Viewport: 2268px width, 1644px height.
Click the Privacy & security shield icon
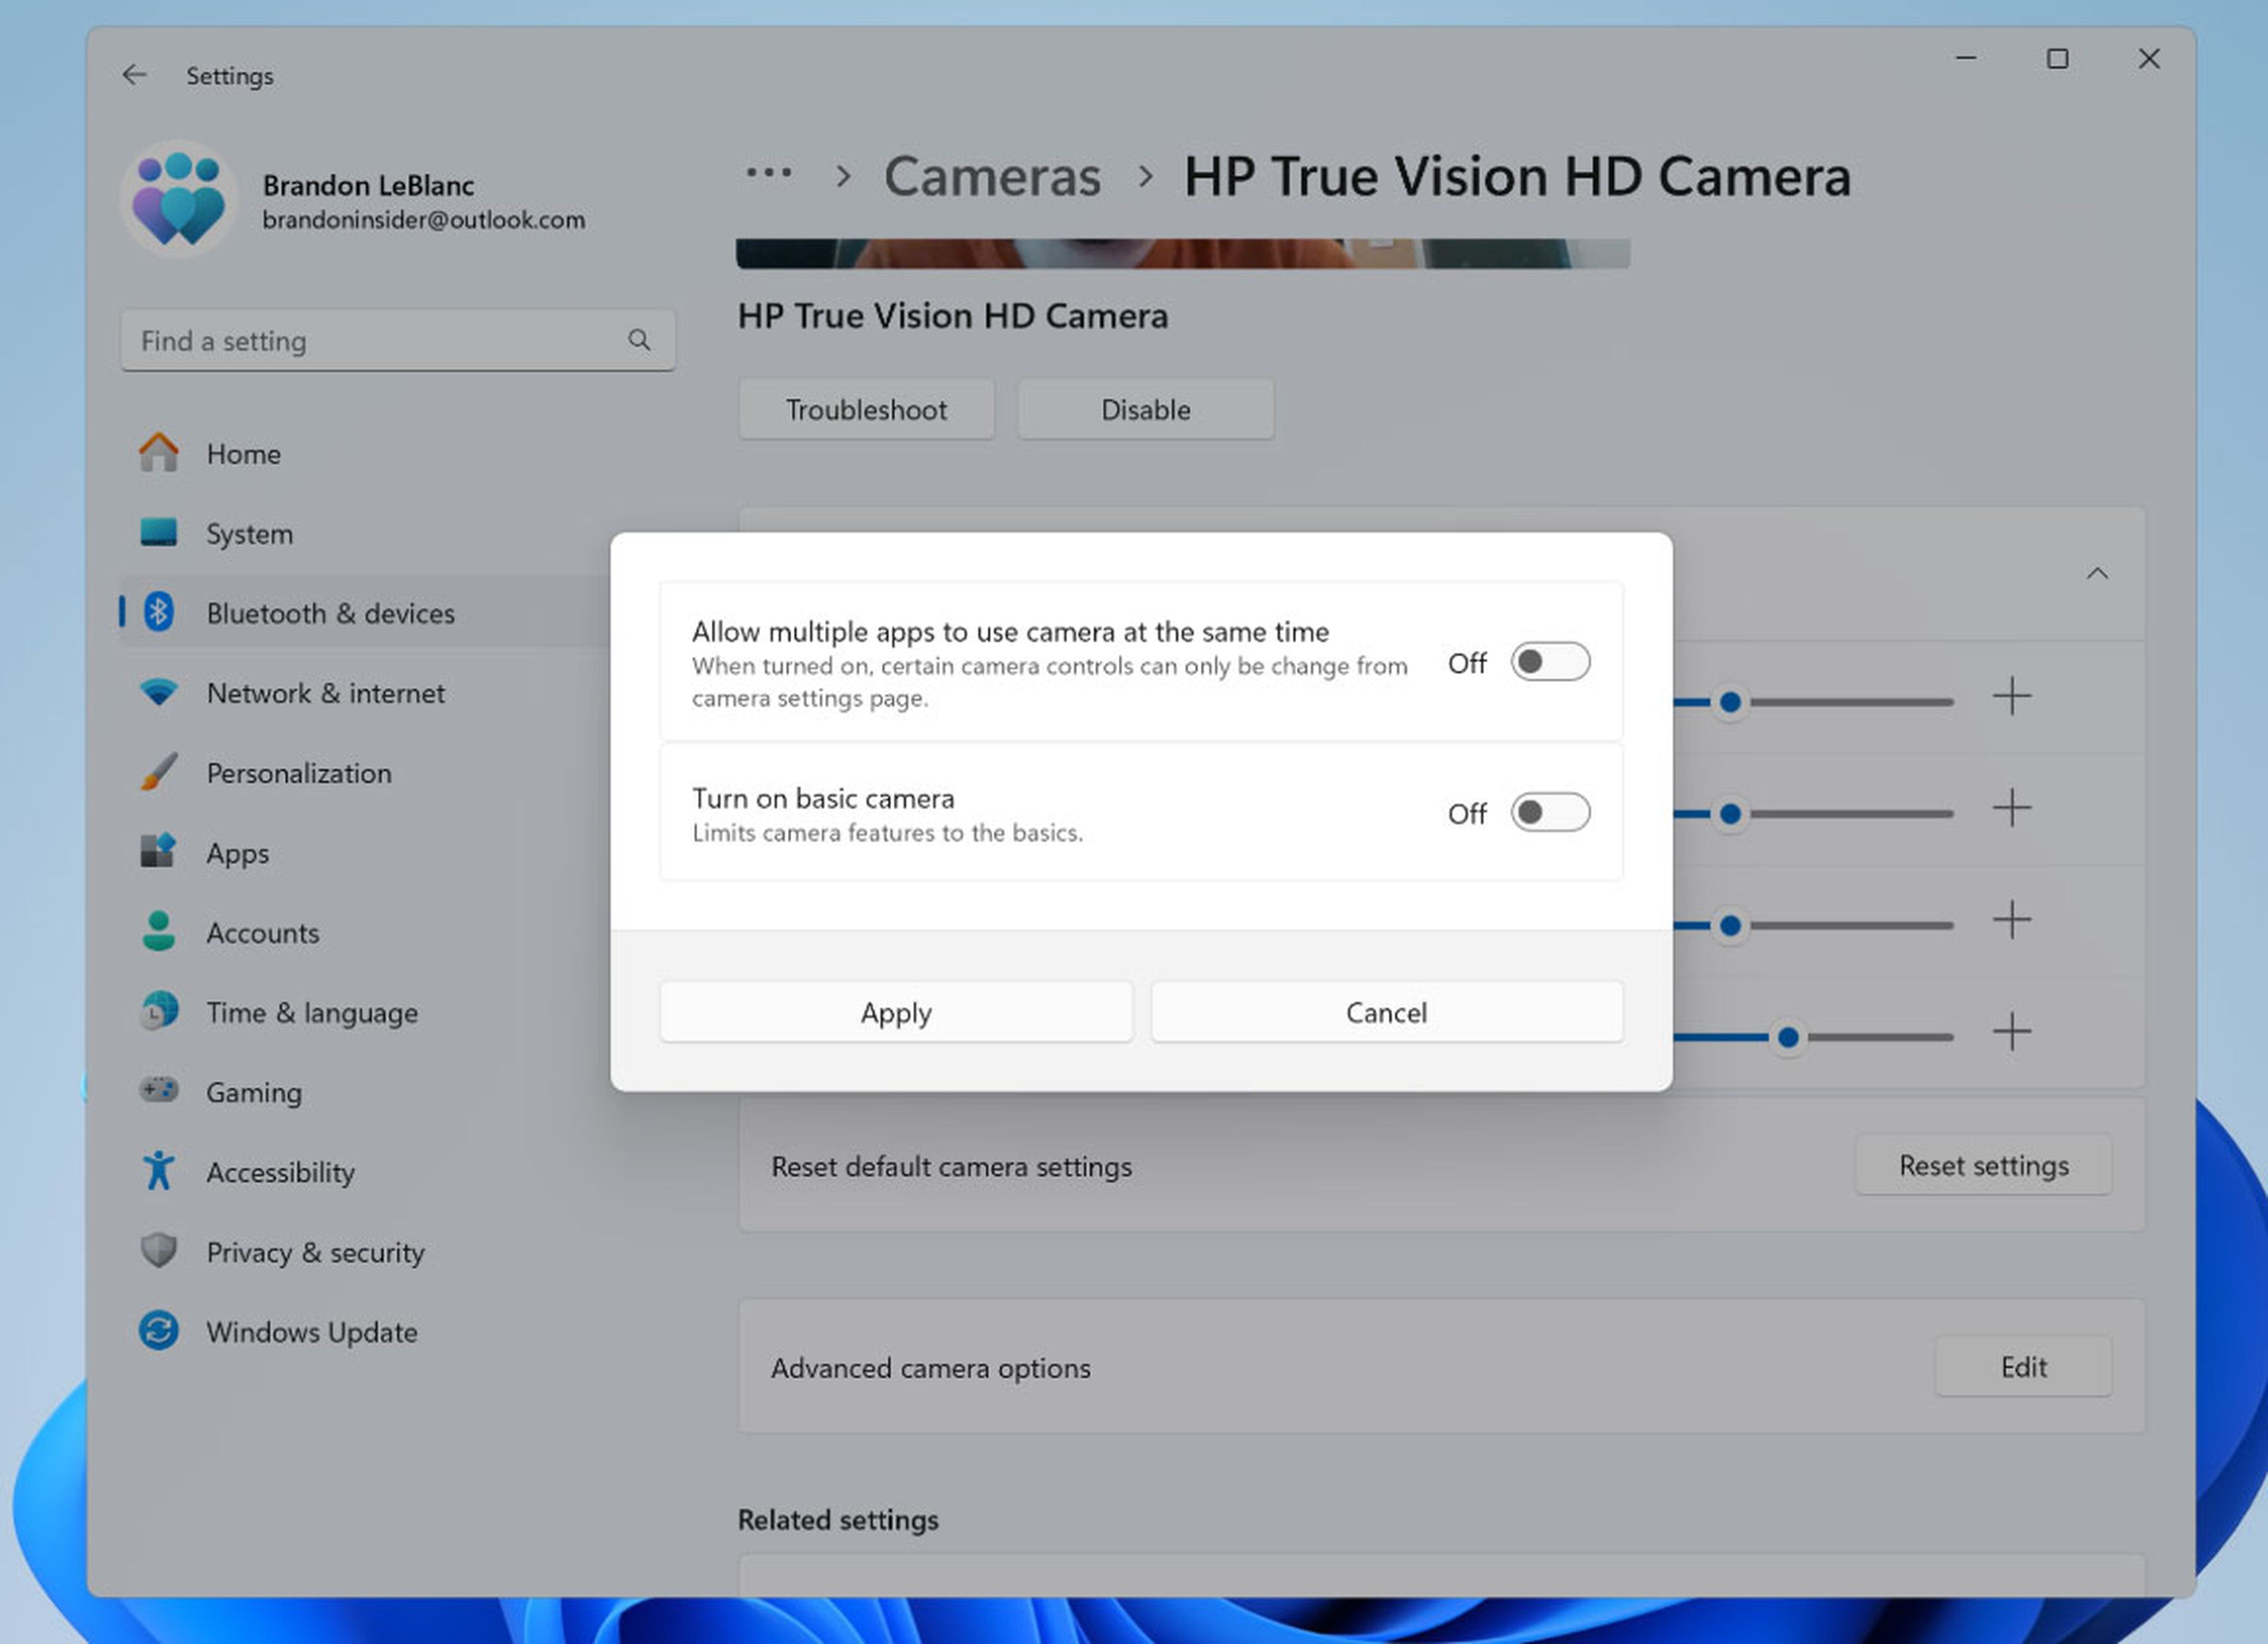point(158,1251)
